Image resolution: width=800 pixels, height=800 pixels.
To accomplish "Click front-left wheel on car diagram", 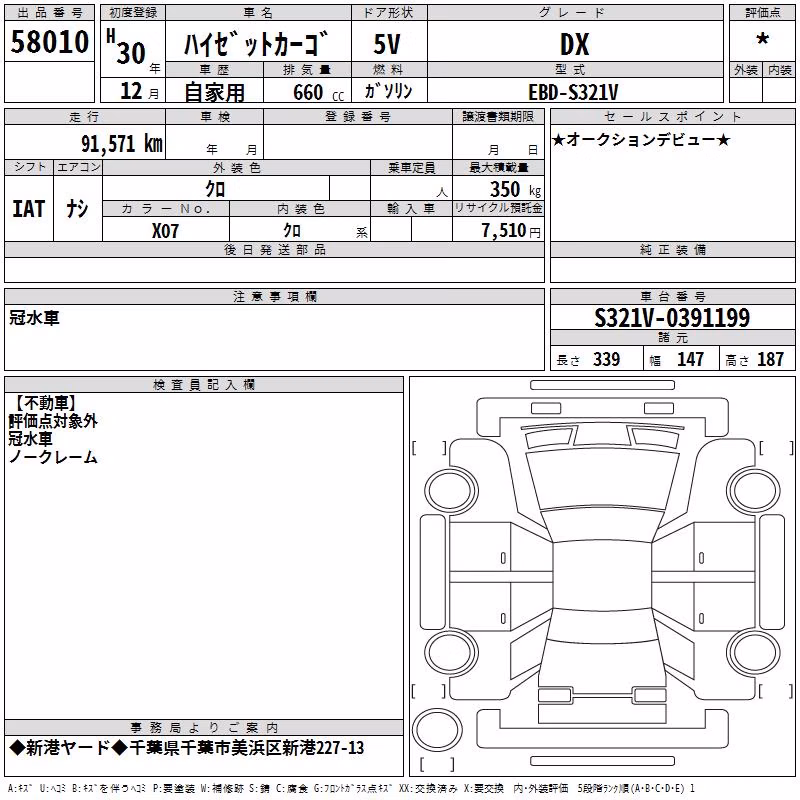I will coord(451,491).
